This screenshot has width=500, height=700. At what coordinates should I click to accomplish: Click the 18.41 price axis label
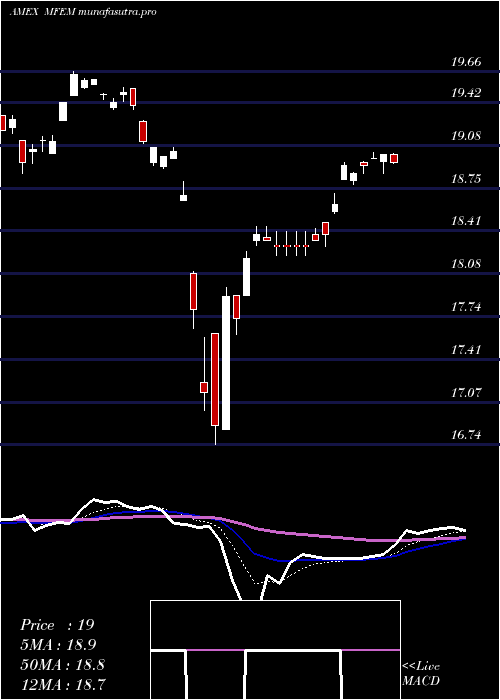[x=466, y=221]
